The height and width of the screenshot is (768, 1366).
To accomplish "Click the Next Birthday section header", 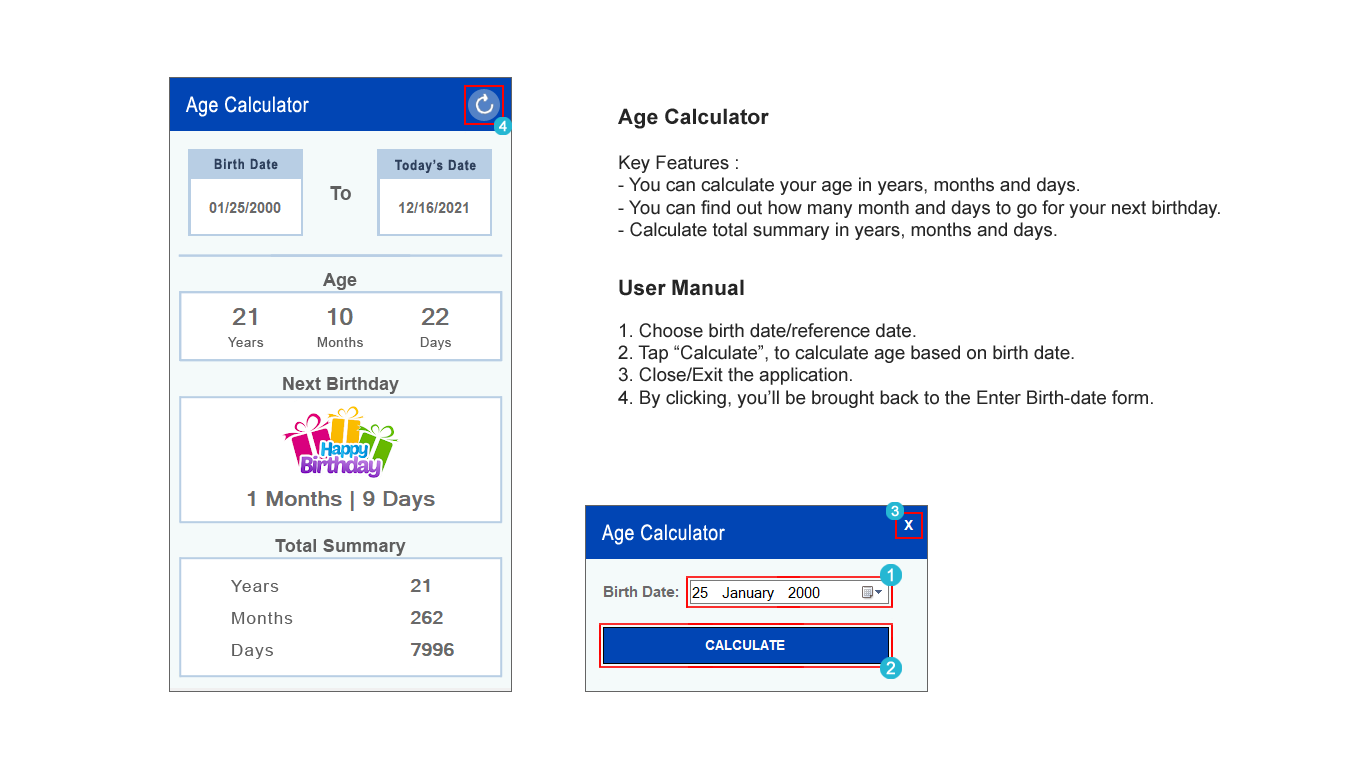I will pos(340,383).
